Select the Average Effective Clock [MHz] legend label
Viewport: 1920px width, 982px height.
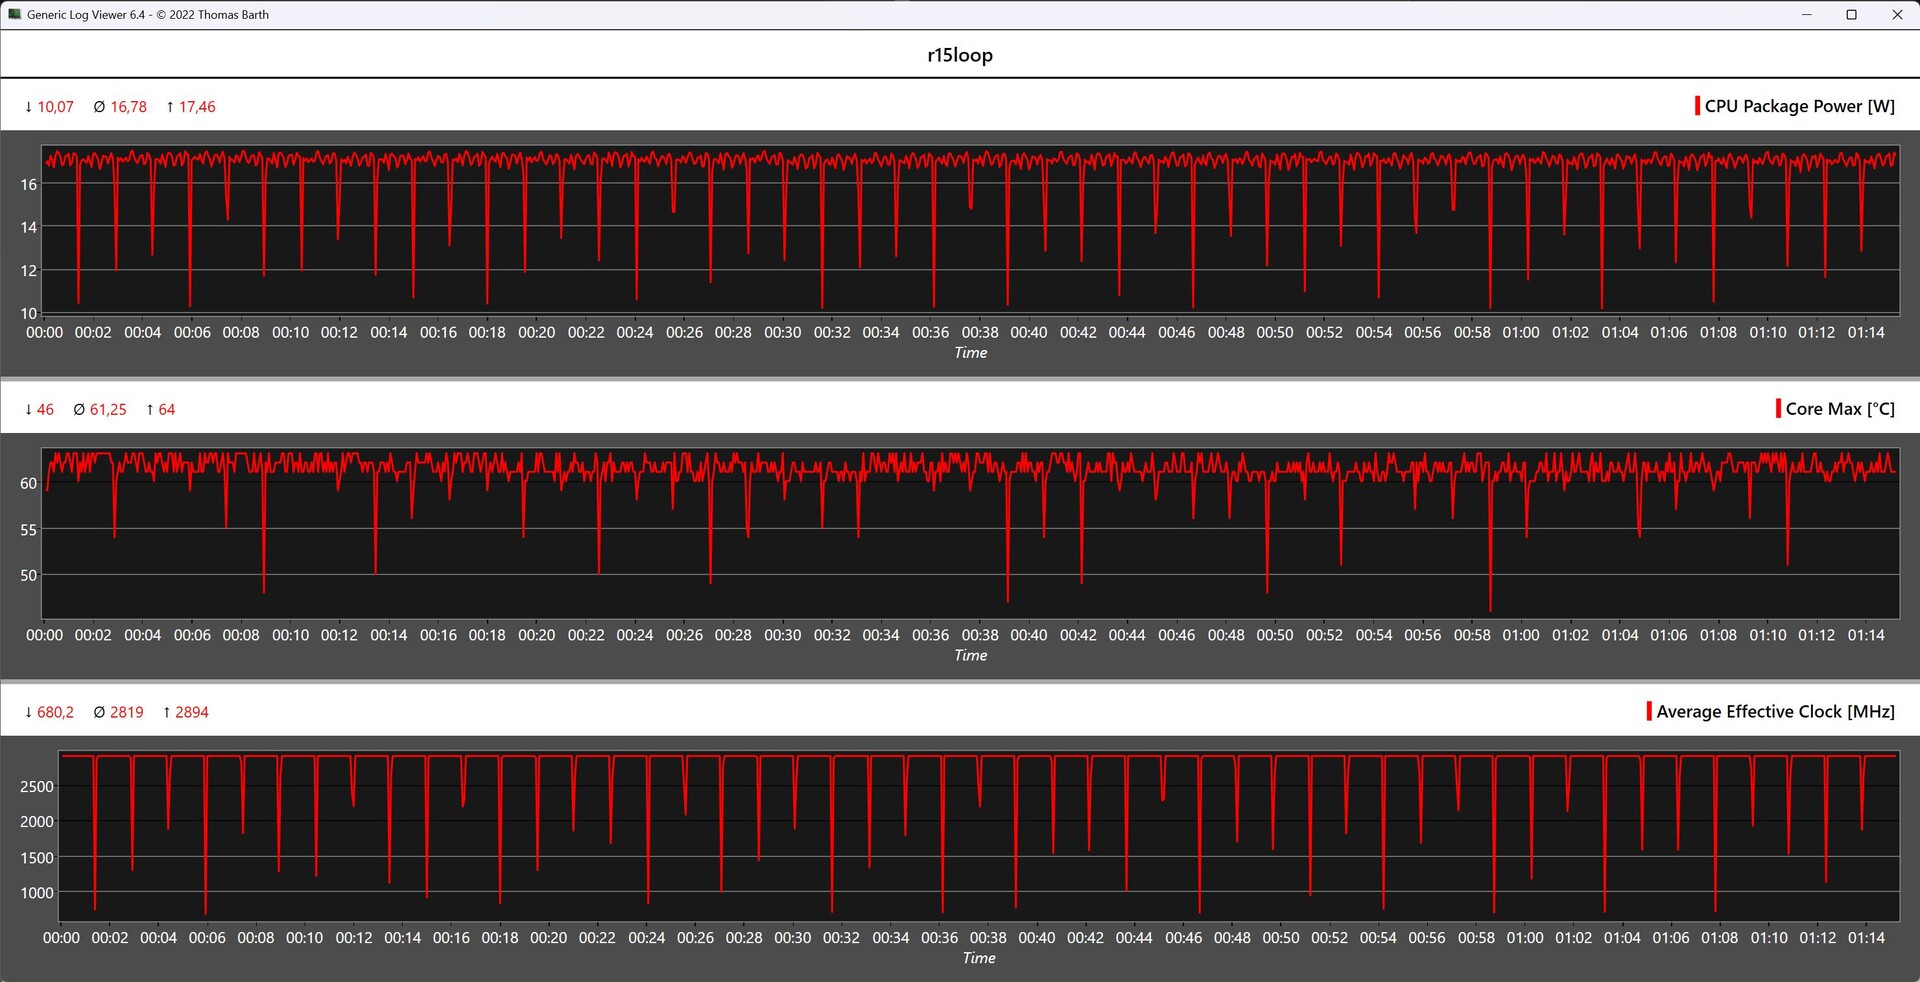click(1775, 712)
